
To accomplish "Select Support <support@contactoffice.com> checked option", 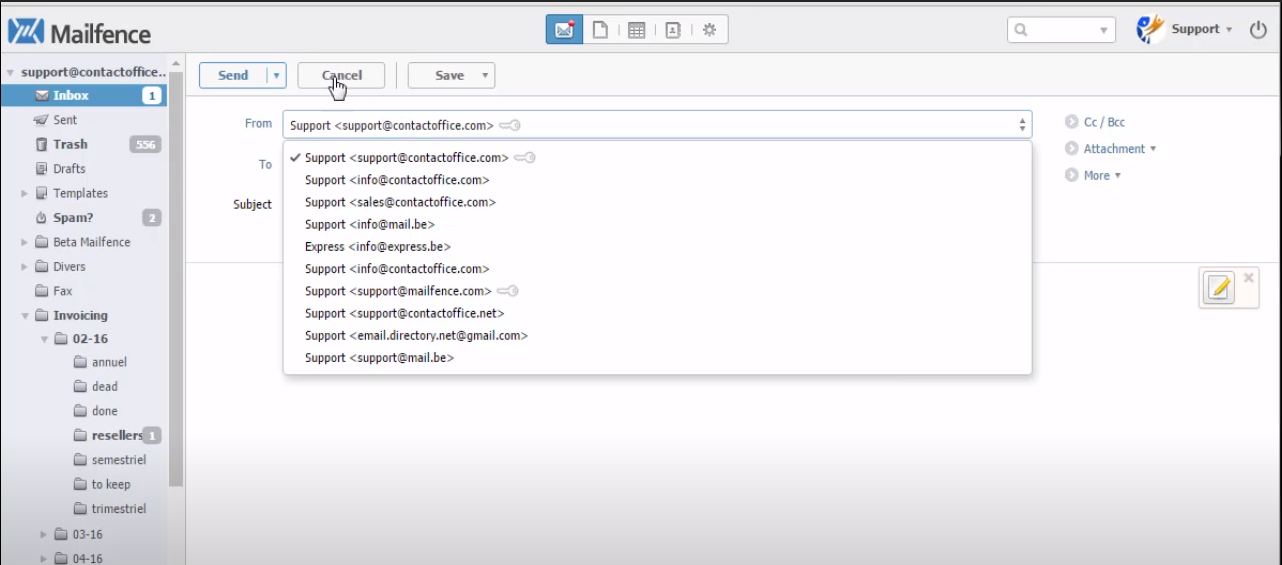I will click(657, 158).
